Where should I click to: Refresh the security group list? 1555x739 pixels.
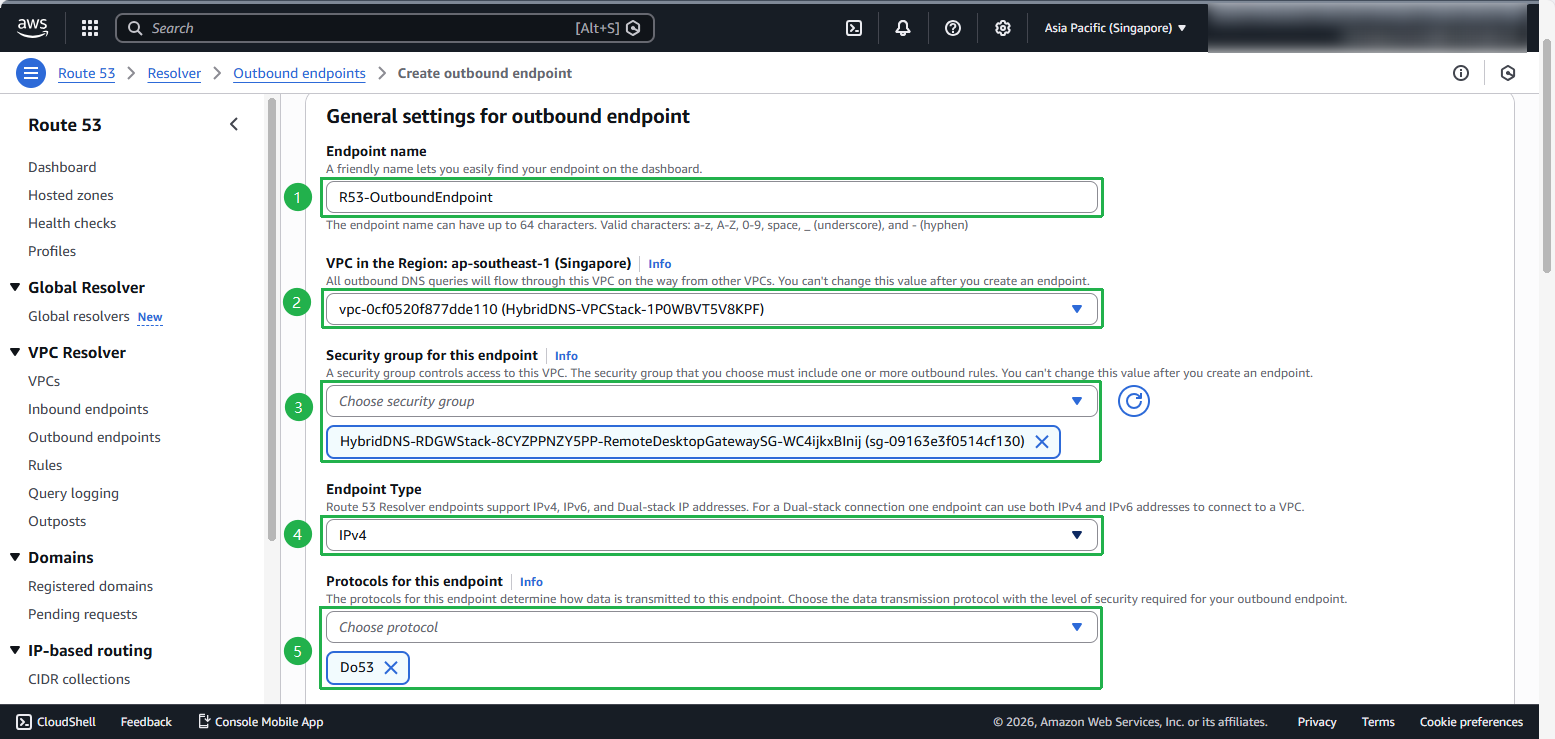pos(1134,401)
